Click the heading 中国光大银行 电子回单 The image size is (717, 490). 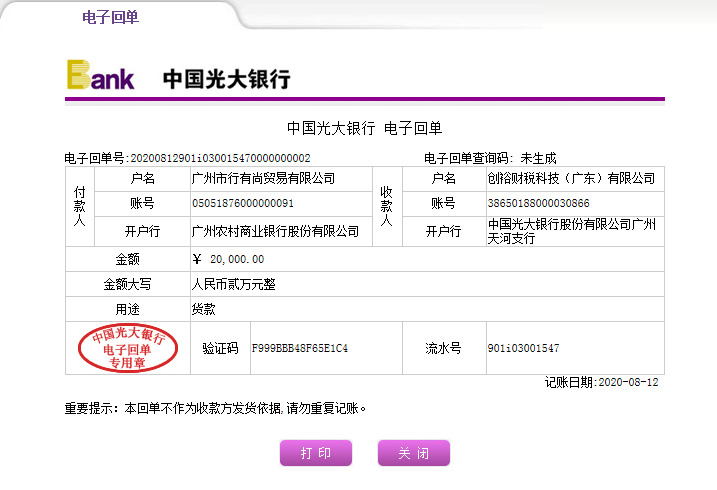click(x=364, y=128)
